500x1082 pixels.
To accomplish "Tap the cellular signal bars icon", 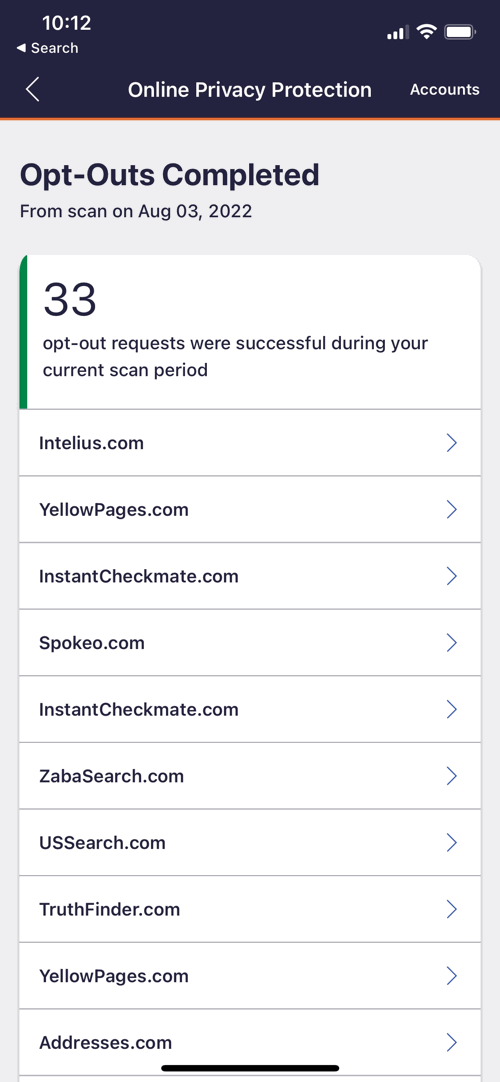I will click(x=398, y=32).
